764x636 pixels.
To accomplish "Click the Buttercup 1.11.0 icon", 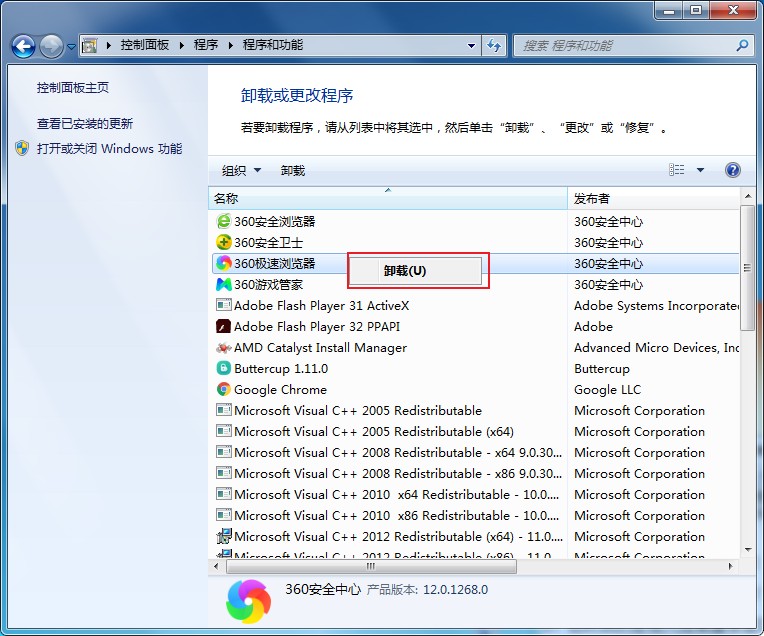I will [224, 368].
